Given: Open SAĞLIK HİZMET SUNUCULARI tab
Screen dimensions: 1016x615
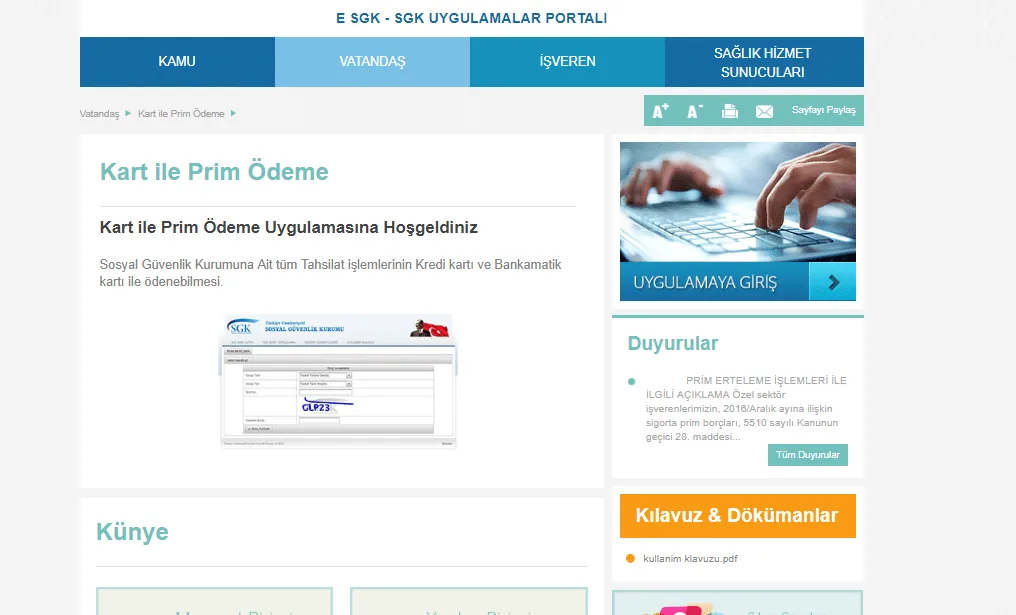Looking at the screenshot, I should pos(764,62).
